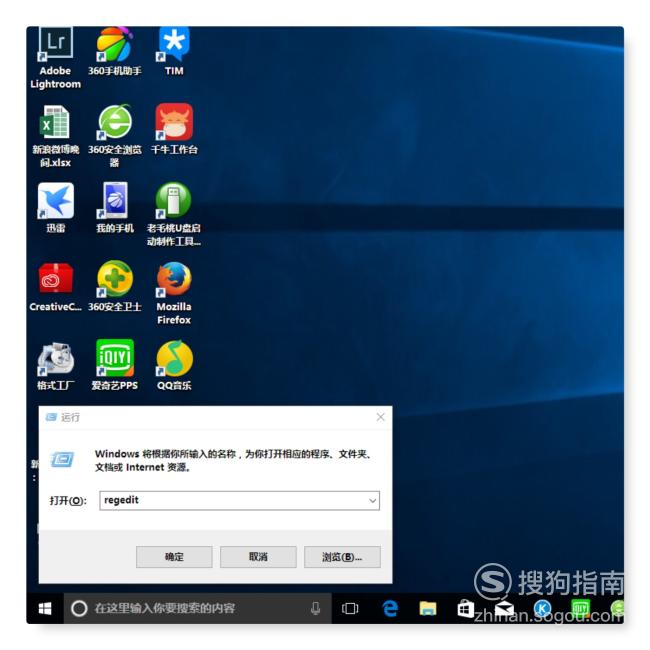Click the green iQIYI taskbar icon

coord(580,609)
